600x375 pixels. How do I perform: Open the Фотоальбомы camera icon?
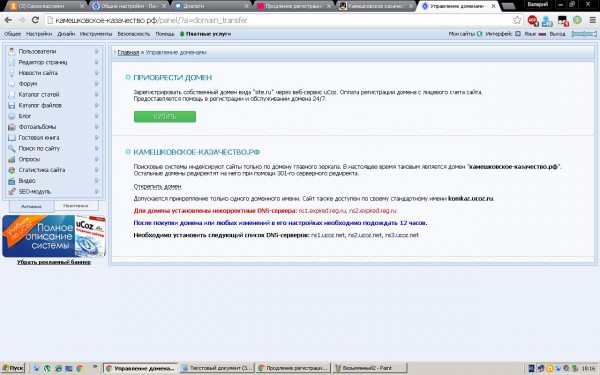[12, 127]
